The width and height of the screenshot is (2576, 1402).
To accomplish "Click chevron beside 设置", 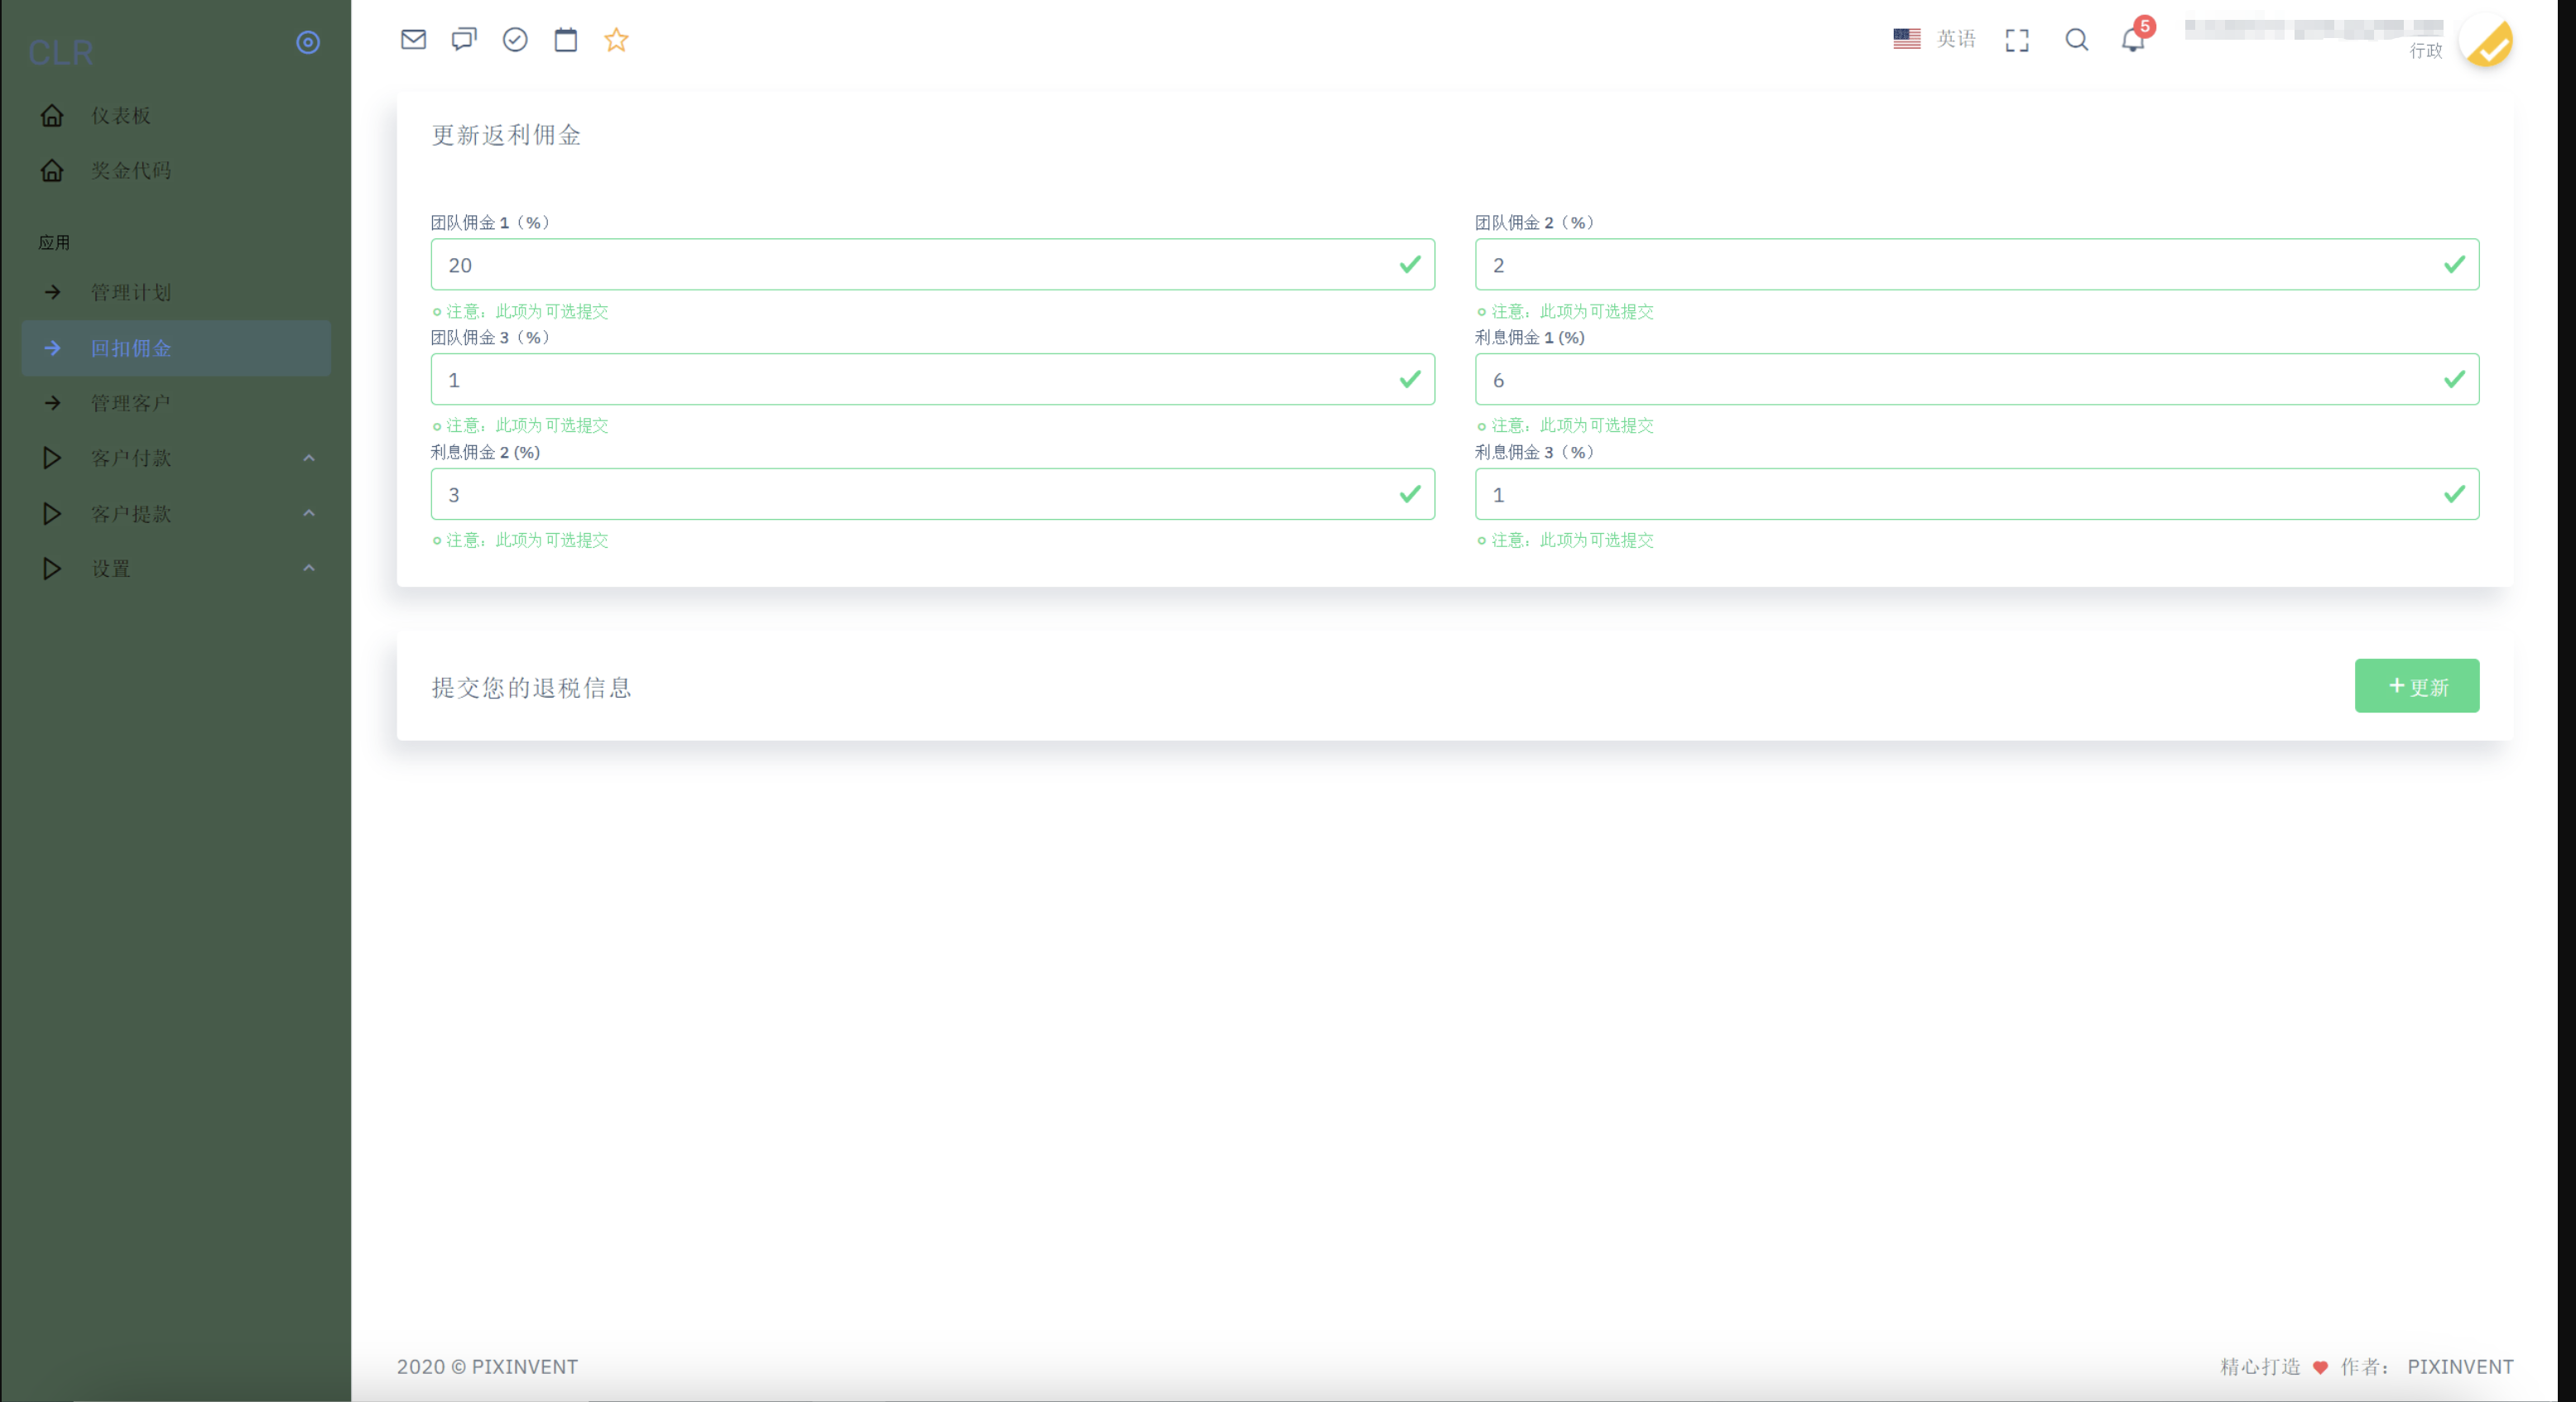I will point(309,568).
